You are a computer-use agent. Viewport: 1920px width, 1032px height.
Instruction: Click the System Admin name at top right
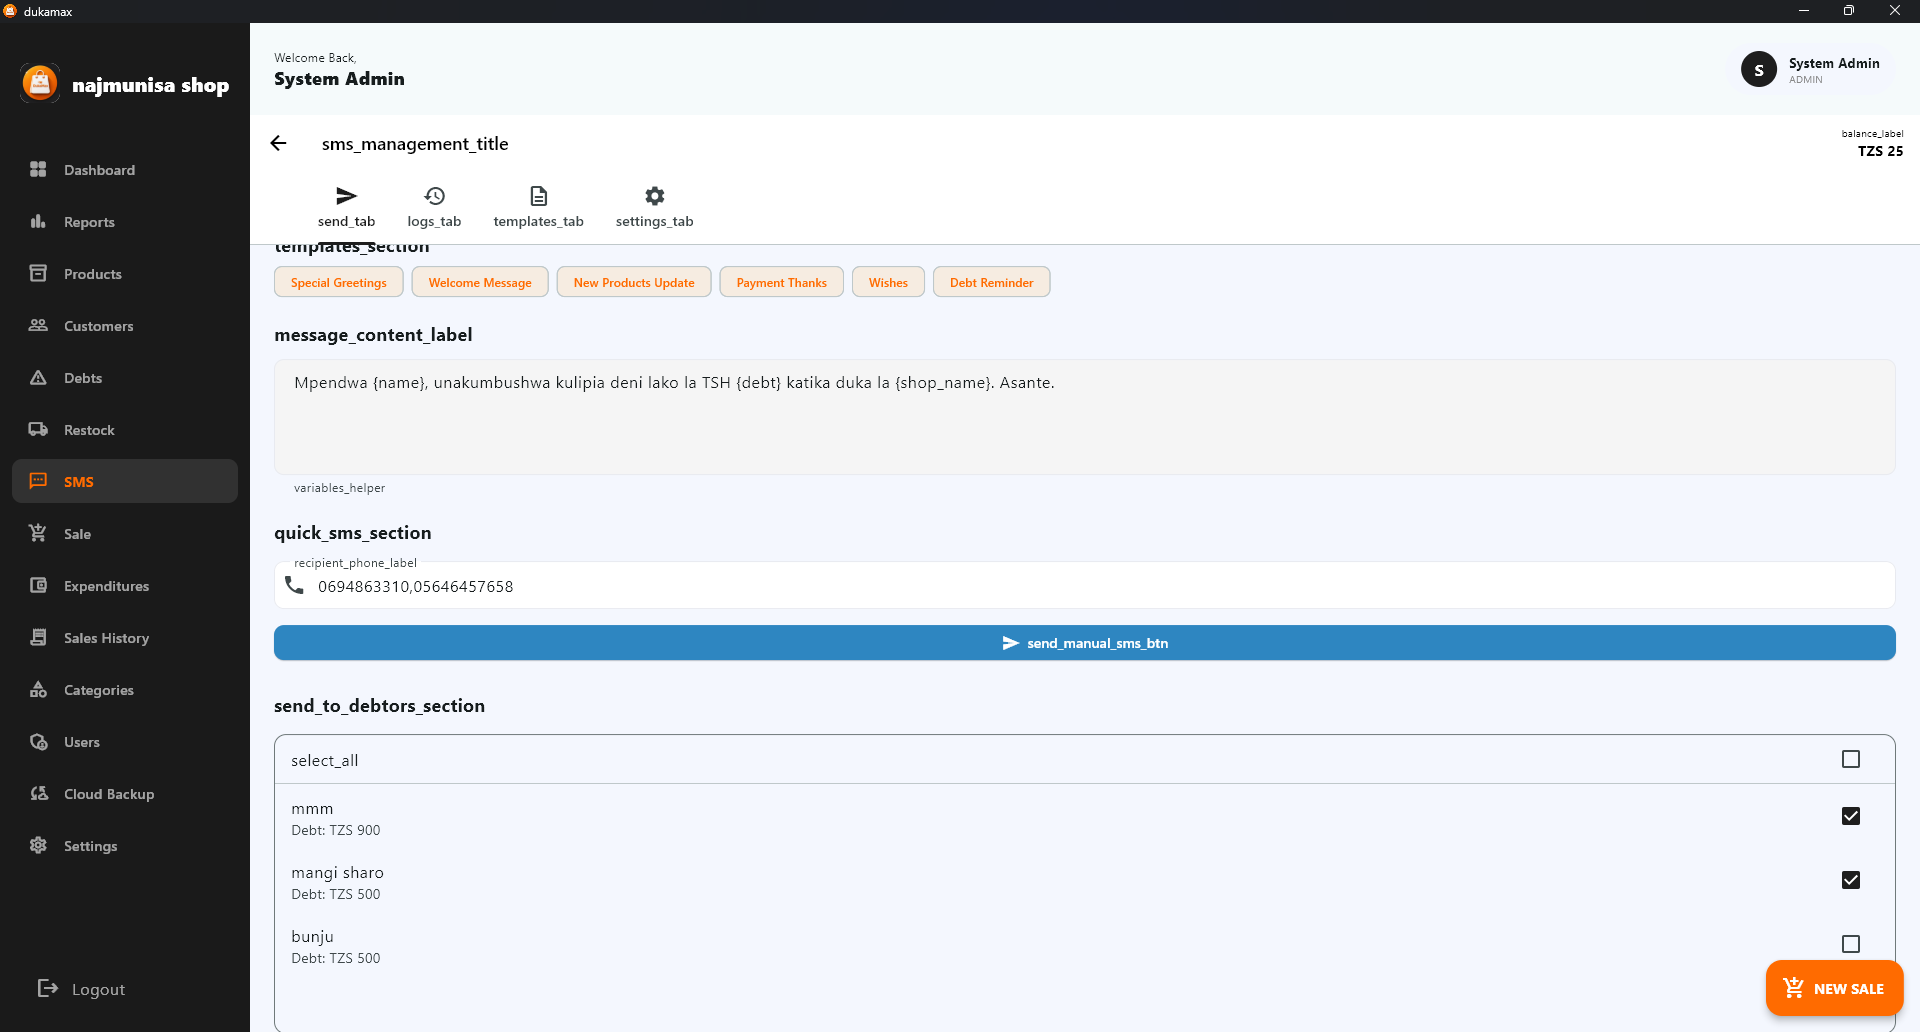1834,63
